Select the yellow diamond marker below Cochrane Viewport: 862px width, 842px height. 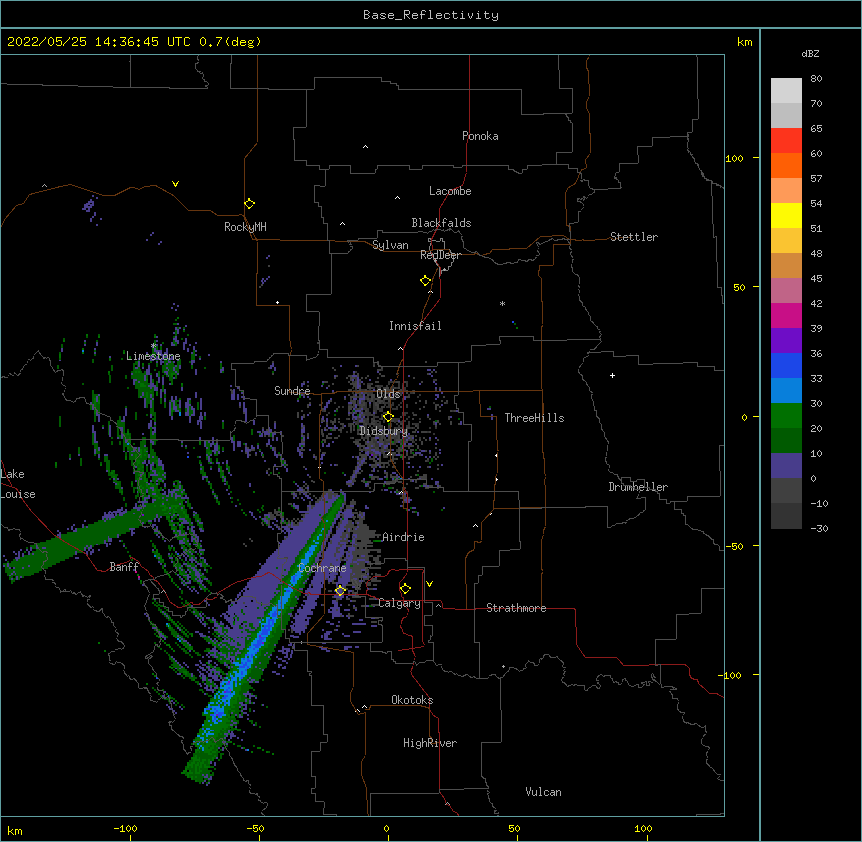coord(340,591)
